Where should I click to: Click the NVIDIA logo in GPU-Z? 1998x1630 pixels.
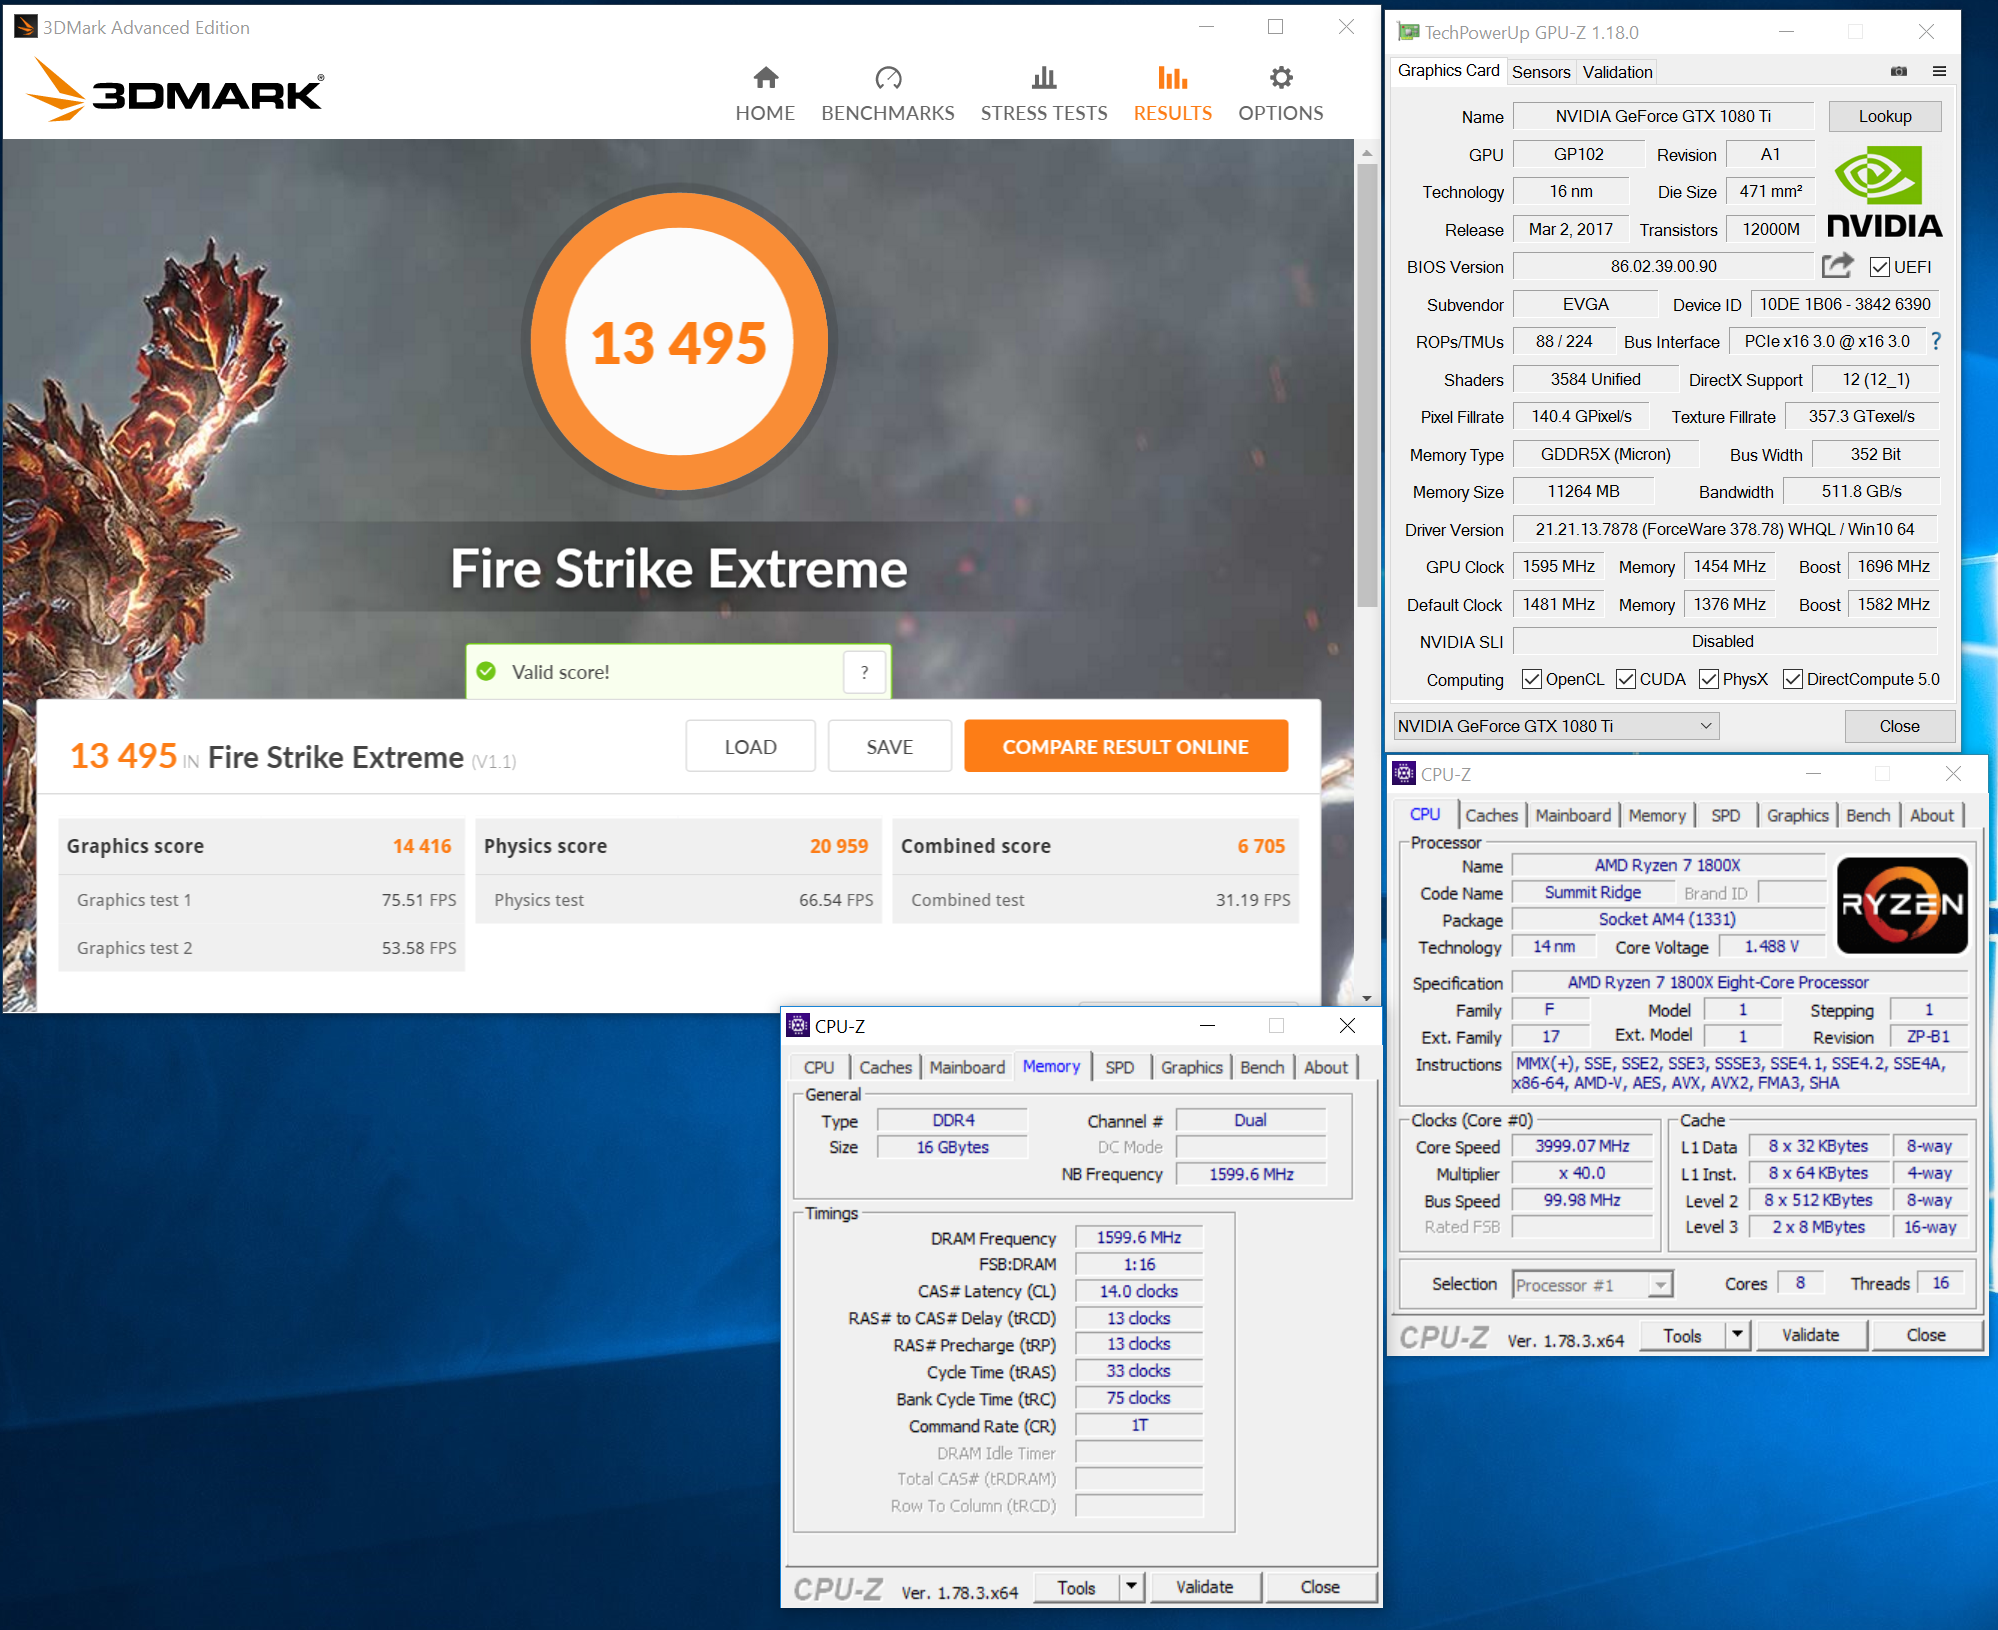(x=1884, y=192)
